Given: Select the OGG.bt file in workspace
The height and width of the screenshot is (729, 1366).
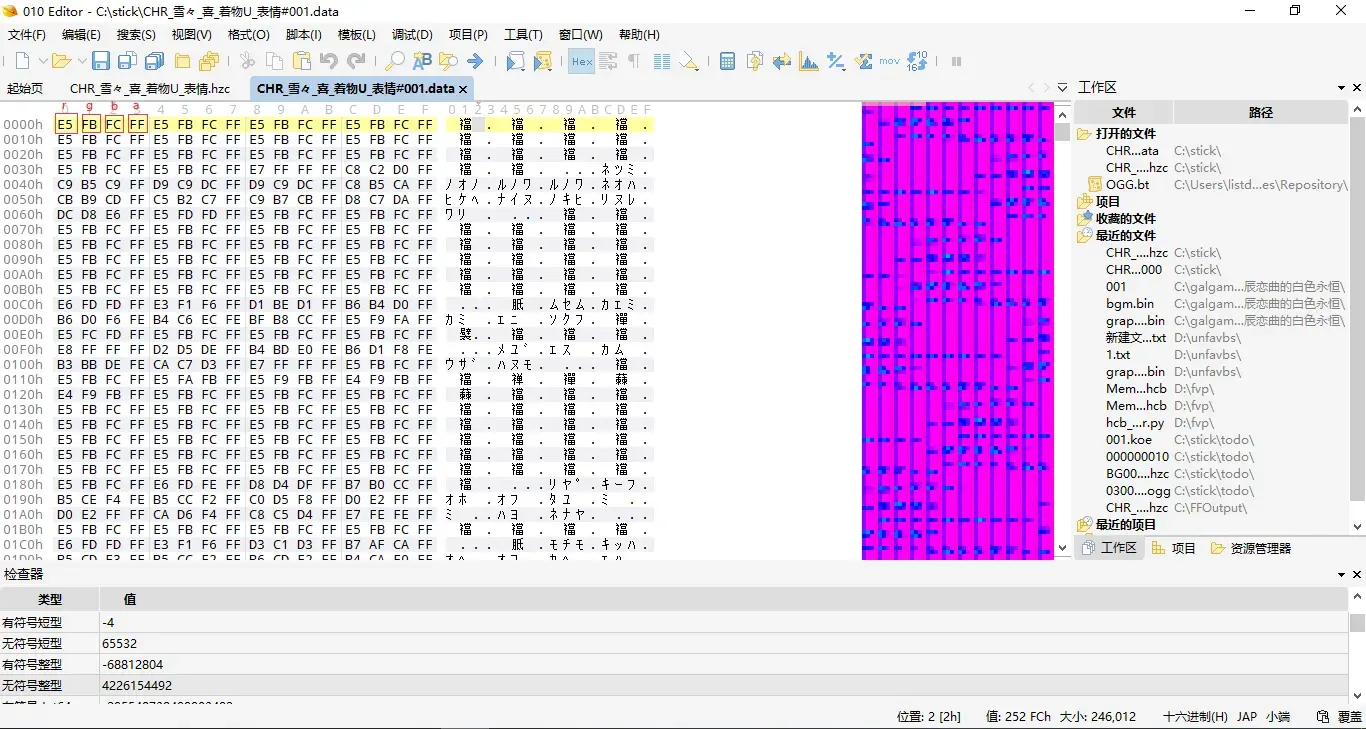Looking at the screenshot, I should (x=1127, y=184).
